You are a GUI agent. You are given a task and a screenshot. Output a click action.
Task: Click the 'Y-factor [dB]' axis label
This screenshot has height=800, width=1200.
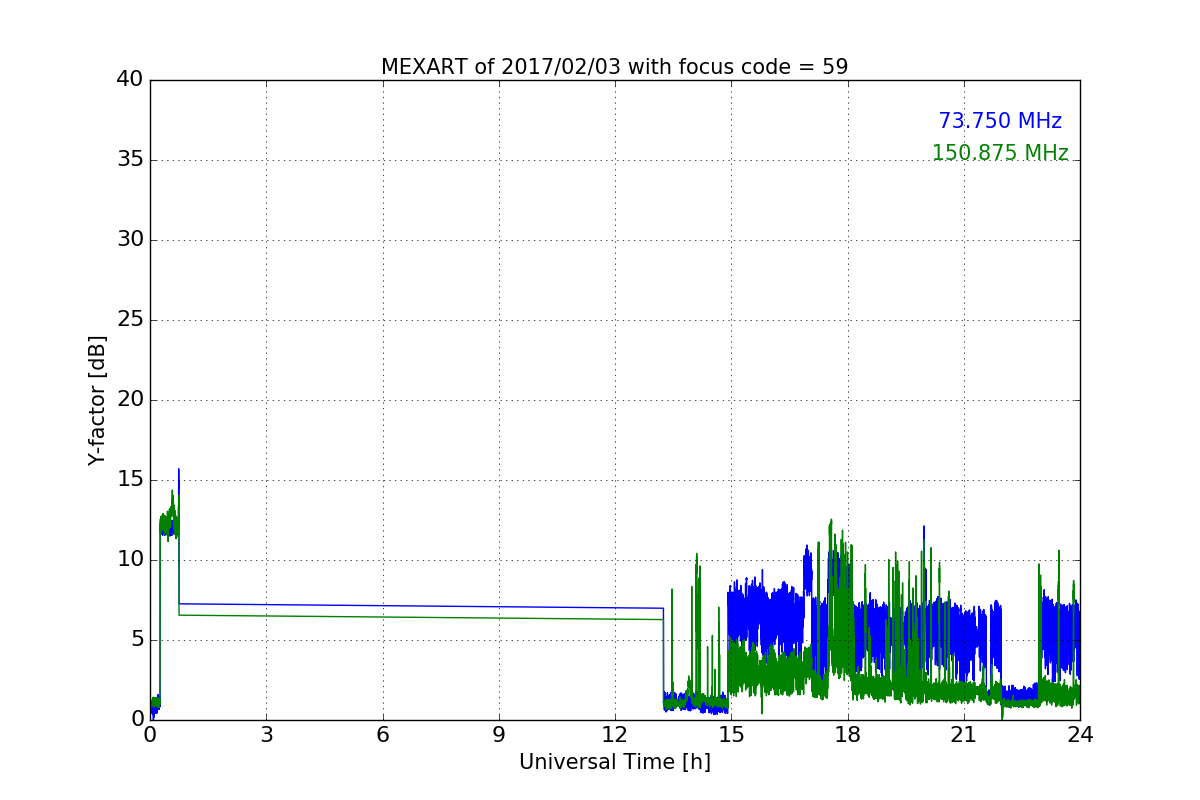click(97, 400)
